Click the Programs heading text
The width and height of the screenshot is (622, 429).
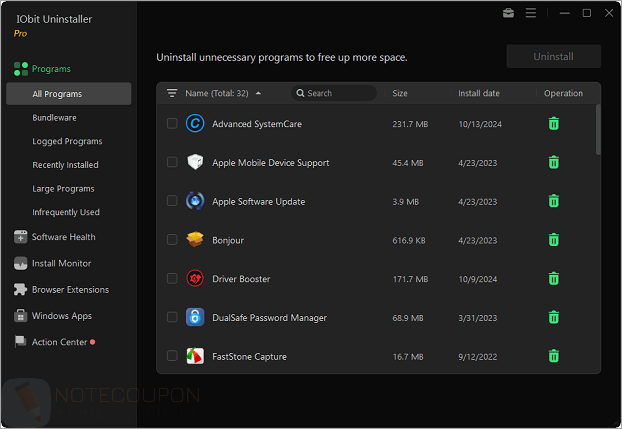tap(51, 69)
